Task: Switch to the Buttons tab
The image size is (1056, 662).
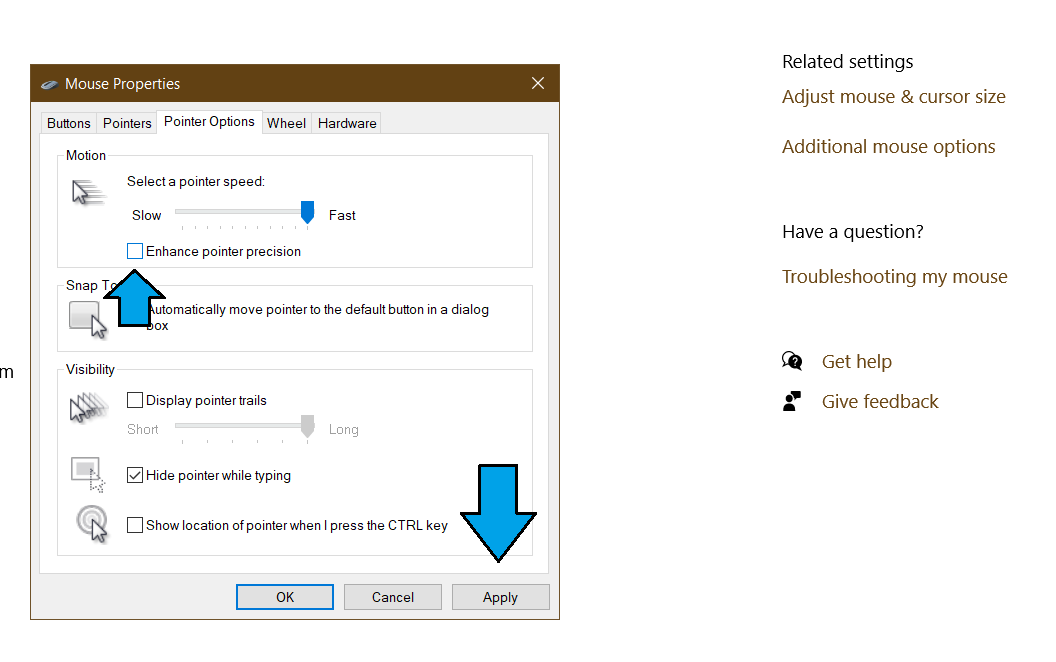Action: (x=69, y=123)
